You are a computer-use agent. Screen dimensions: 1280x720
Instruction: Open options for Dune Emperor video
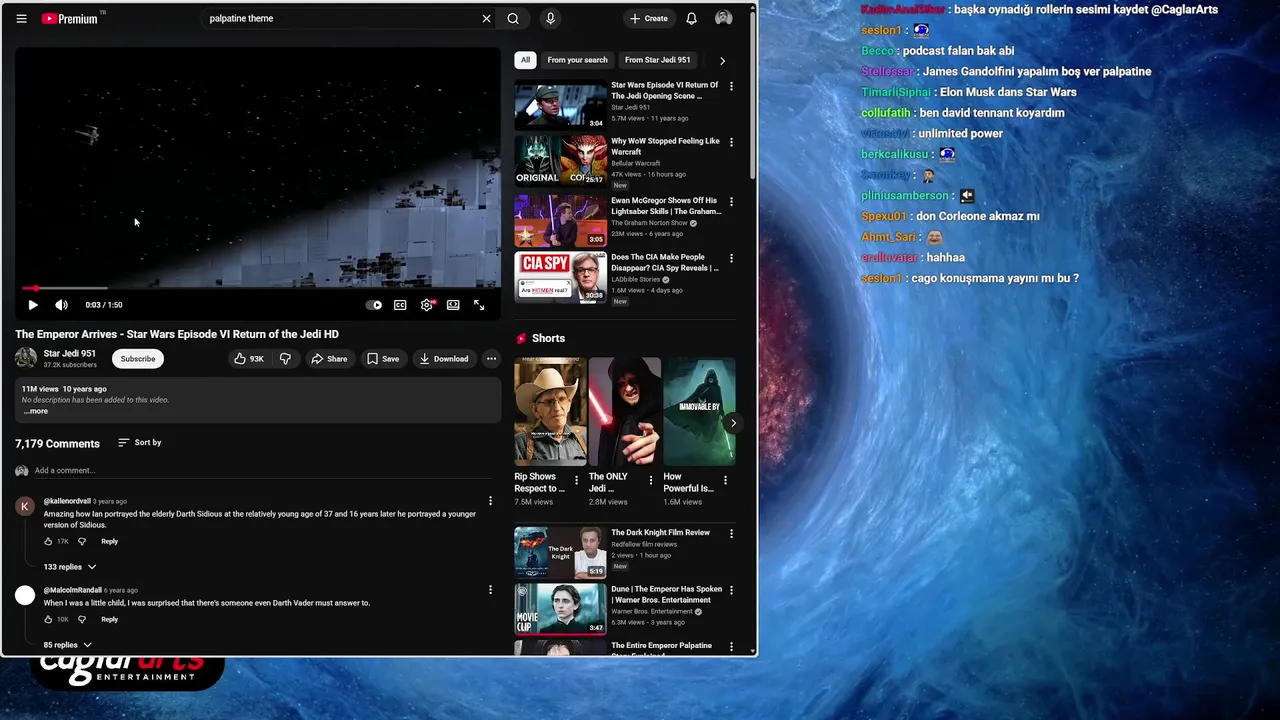point(731,591)
